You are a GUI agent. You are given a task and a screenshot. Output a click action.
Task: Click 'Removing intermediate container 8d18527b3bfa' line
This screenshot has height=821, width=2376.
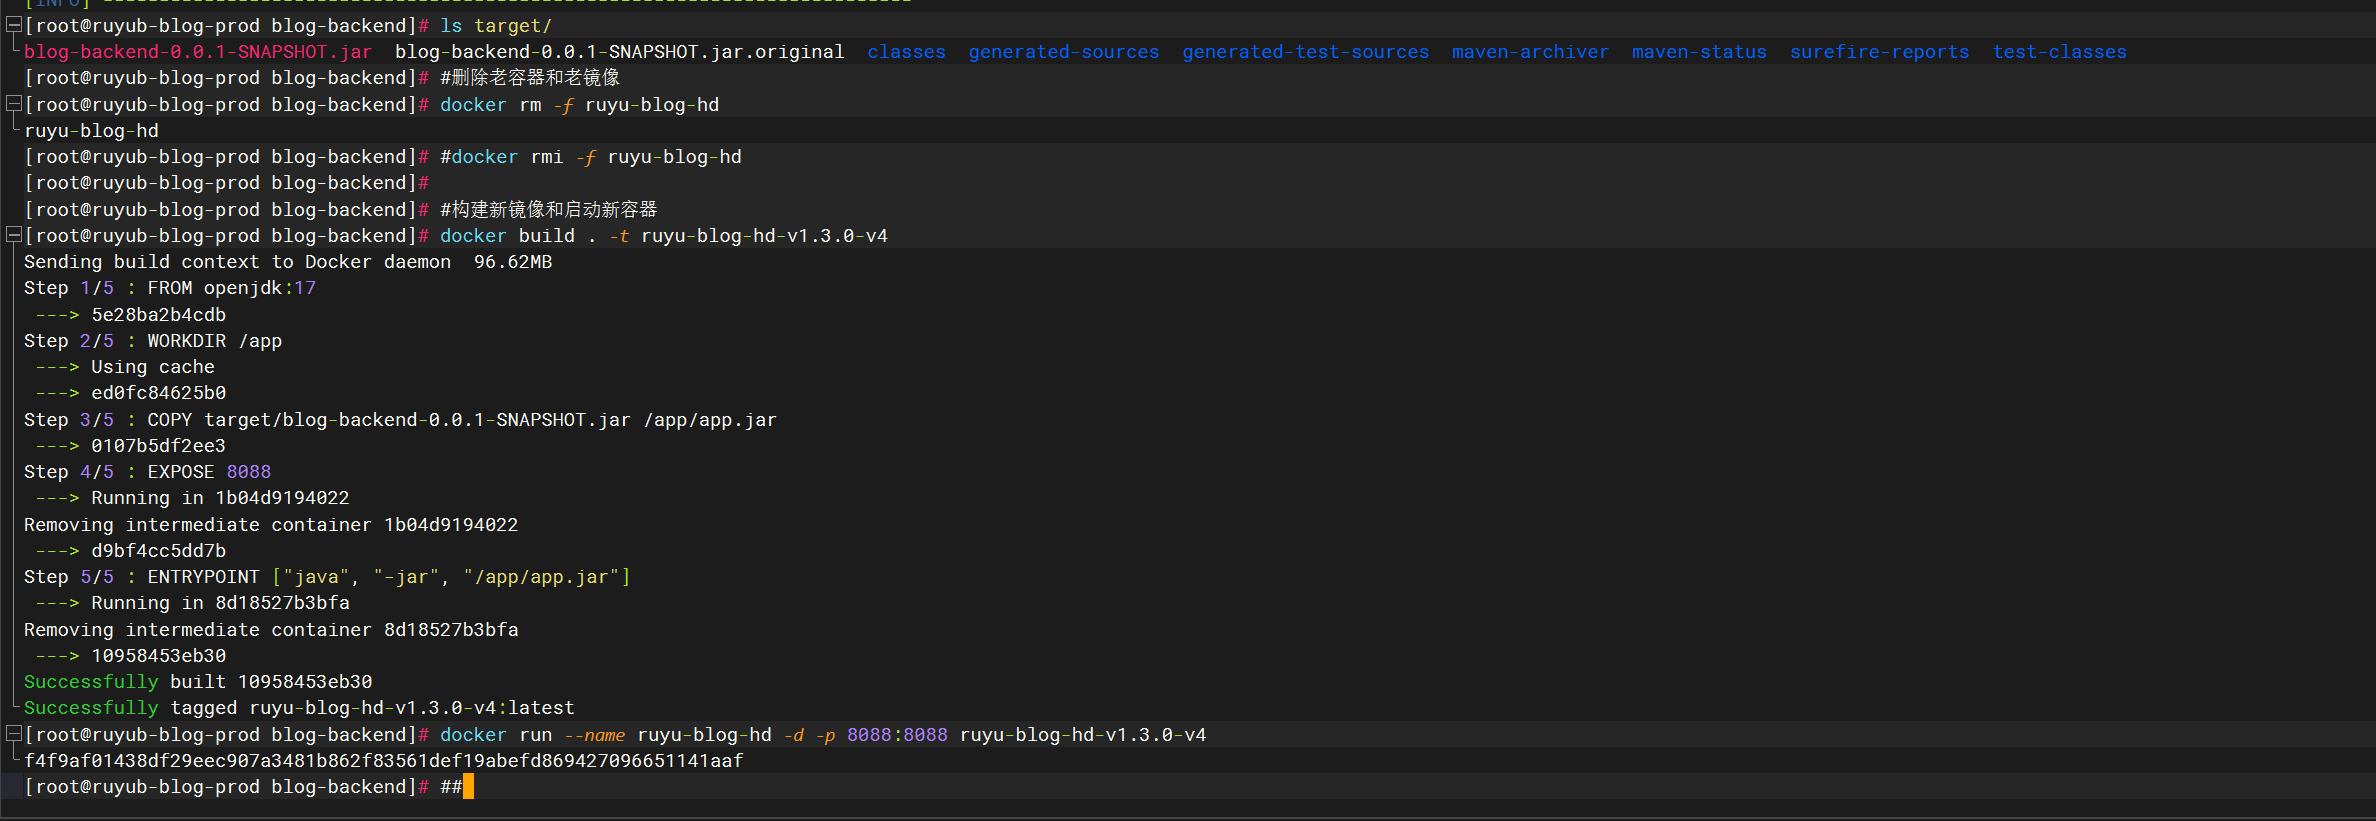[x=271, y=630]
